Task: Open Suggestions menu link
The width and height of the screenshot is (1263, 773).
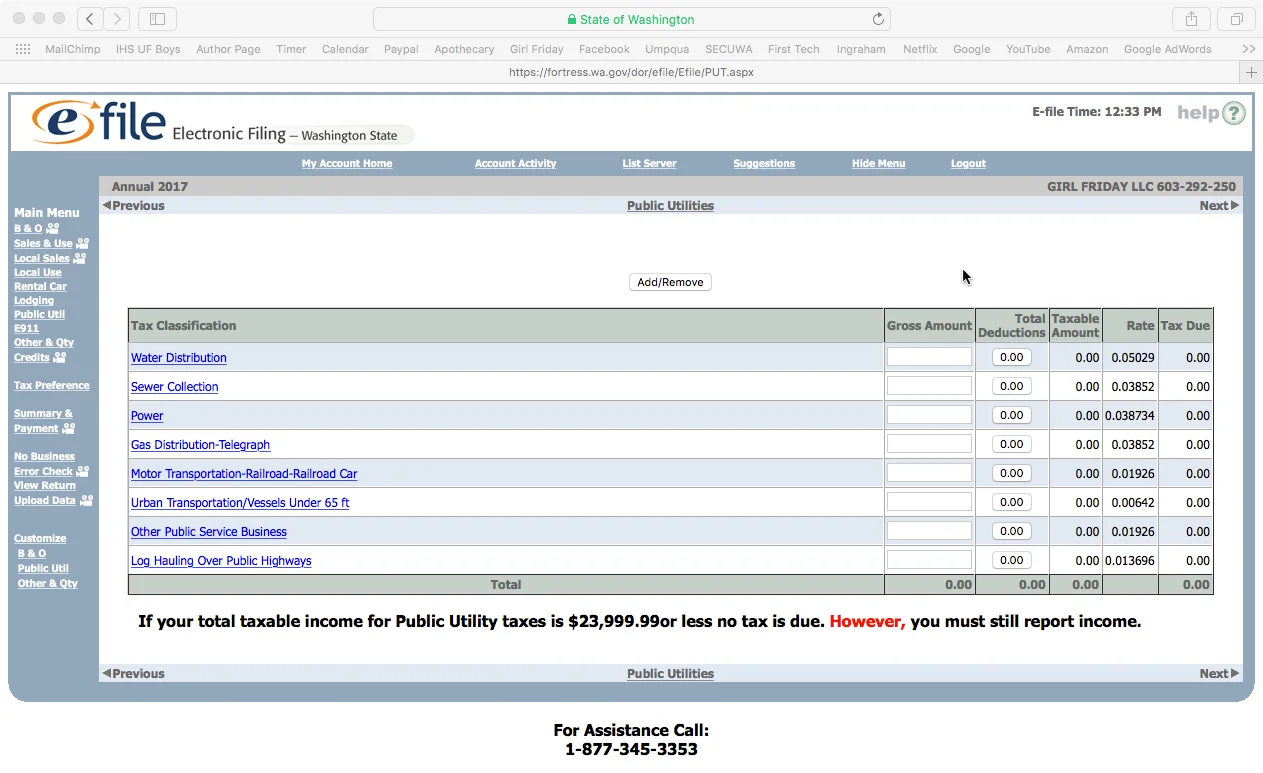Action: click(x=764, y=163)
